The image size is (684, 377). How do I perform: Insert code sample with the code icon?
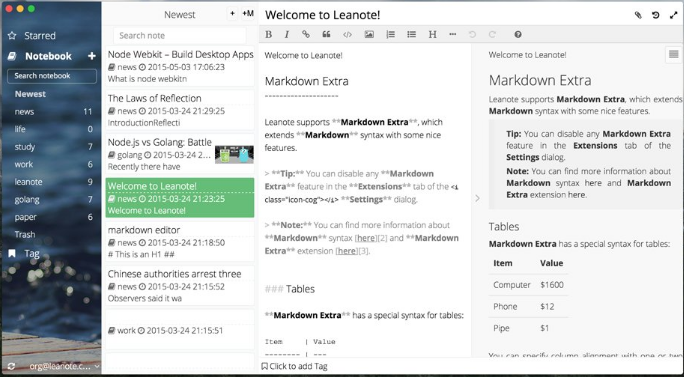pyautogui.click(x=347, y=34)
